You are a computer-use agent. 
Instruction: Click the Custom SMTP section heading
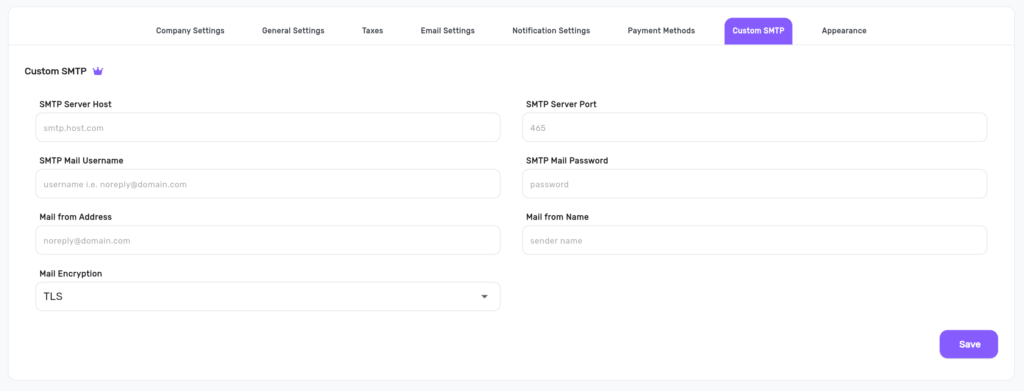(56, 71)
